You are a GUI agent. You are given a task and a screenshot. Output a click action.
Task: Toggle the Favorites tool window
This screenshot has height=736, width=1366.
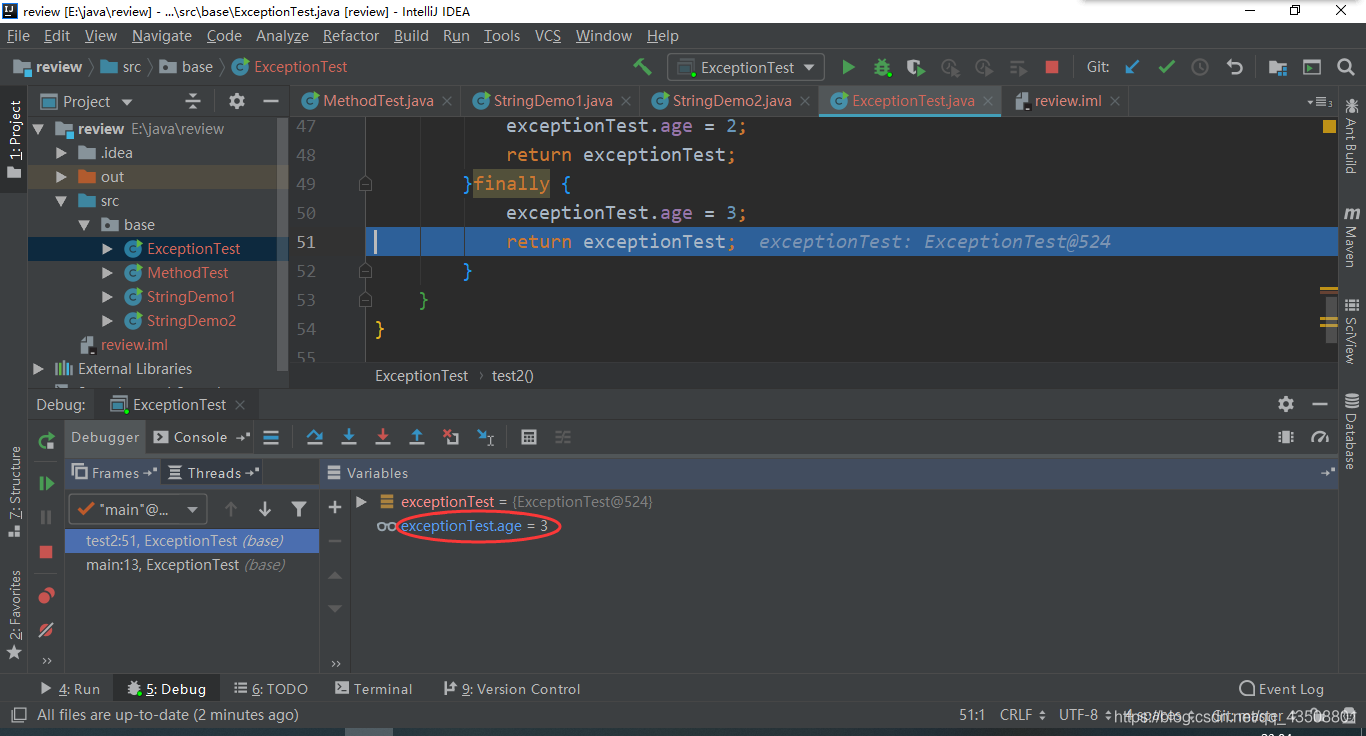pyautogui.click(x=14, y=615)
